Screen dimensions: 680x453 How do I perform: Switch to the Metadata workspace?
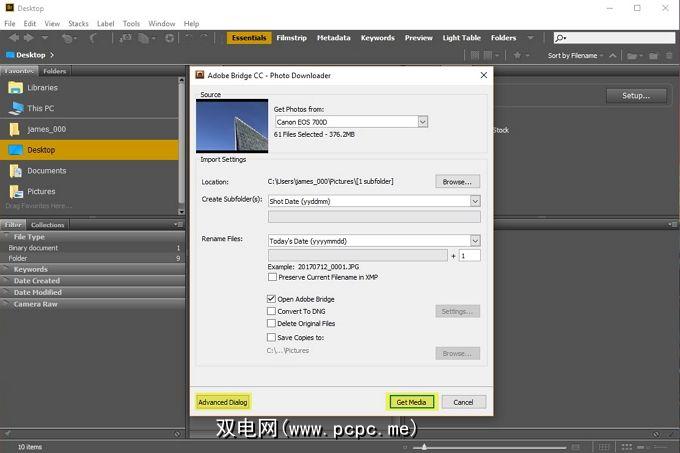coord(333,38)
